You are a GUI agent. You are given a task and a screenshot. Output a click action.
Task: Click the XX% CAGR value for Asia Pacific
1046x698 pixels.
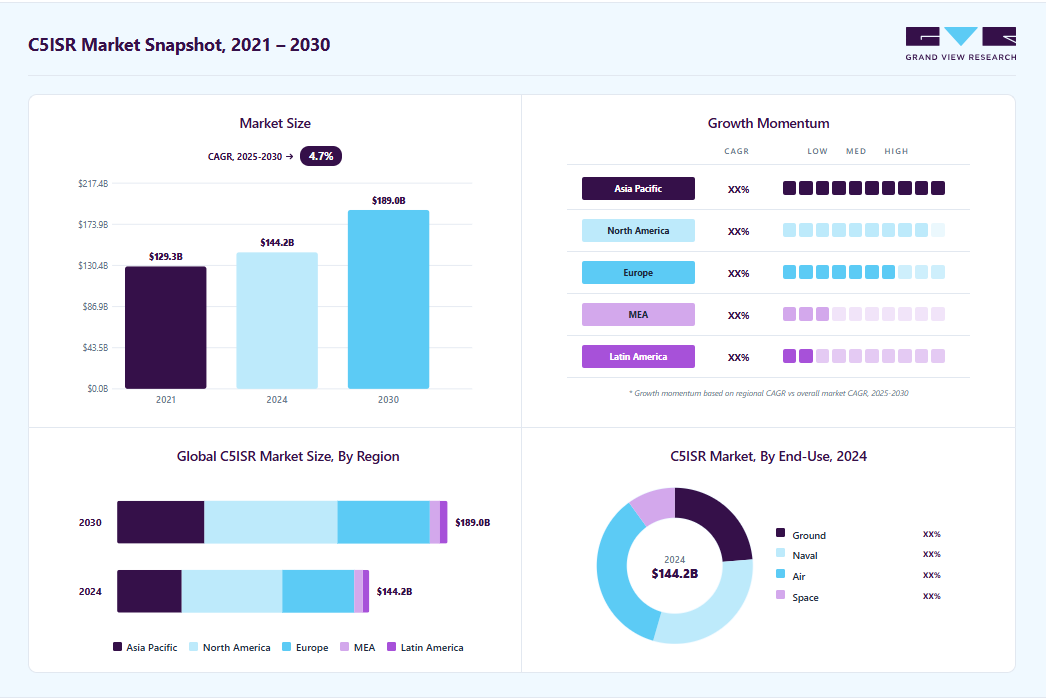coord(738,190)
